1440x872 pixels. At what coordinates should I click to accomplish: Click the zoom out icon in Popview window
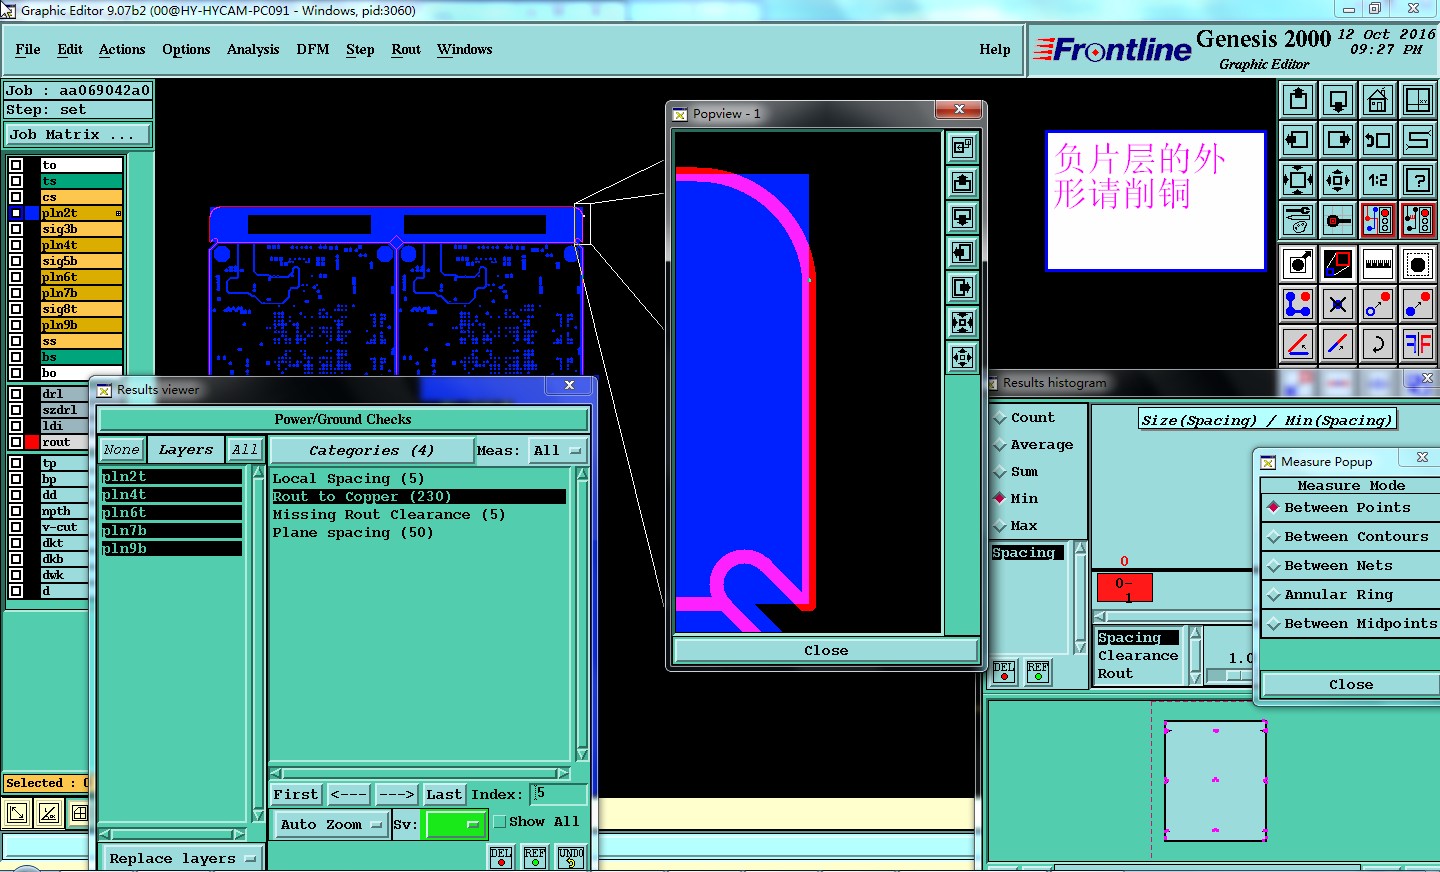coord(962,322)
